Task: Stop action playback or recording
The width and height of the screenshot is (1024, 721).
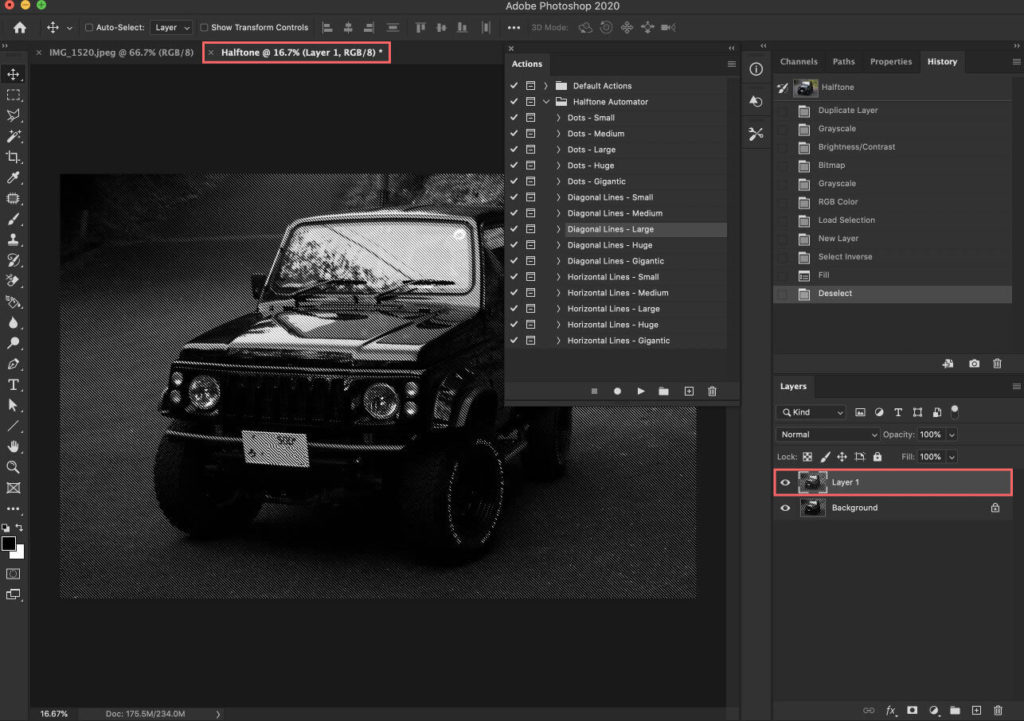Action: (594, 391)
